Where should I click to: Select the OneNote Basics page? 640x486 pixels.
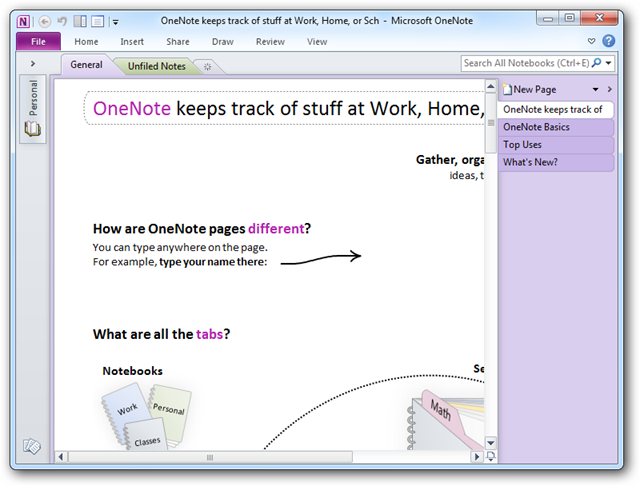point(555,127)
